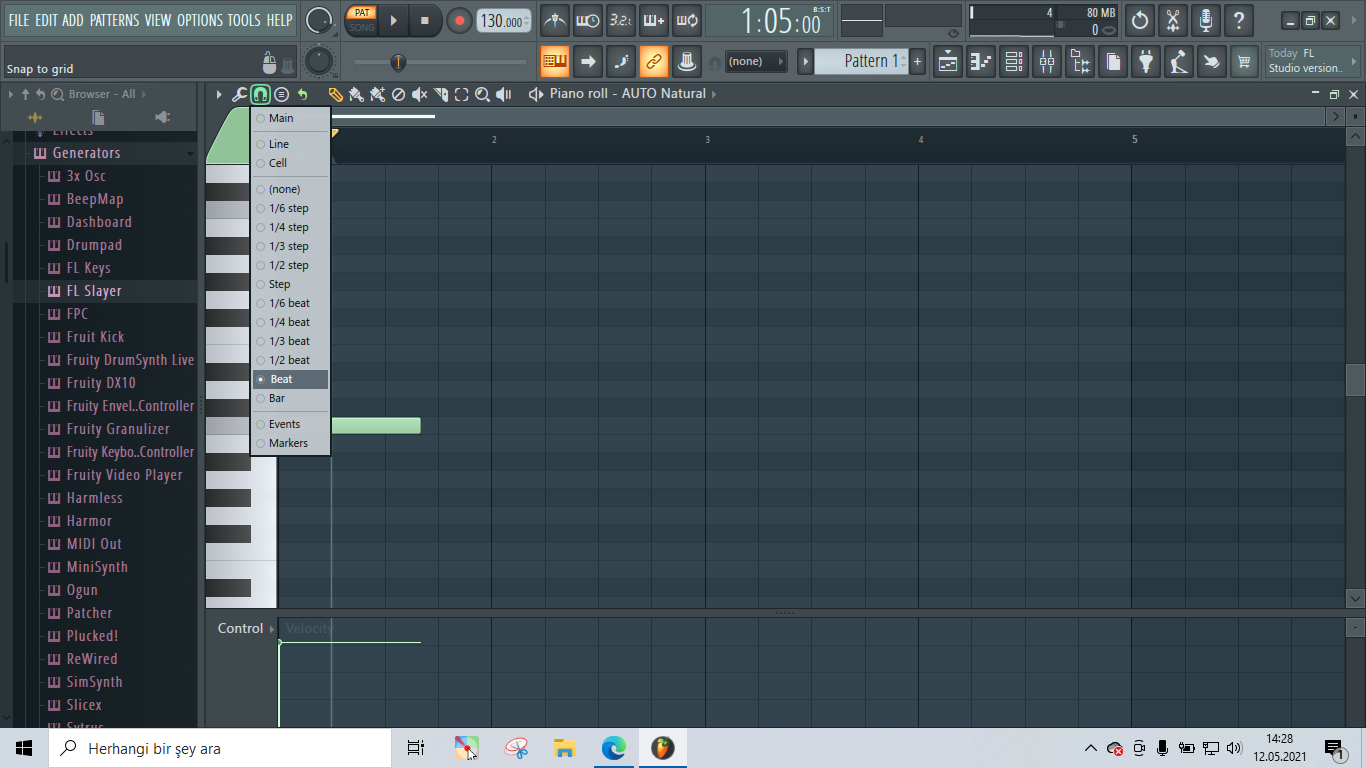1366x768 pixels.
Task: Select the Paint brush tool in piano roll
Action: pos(356,94)
